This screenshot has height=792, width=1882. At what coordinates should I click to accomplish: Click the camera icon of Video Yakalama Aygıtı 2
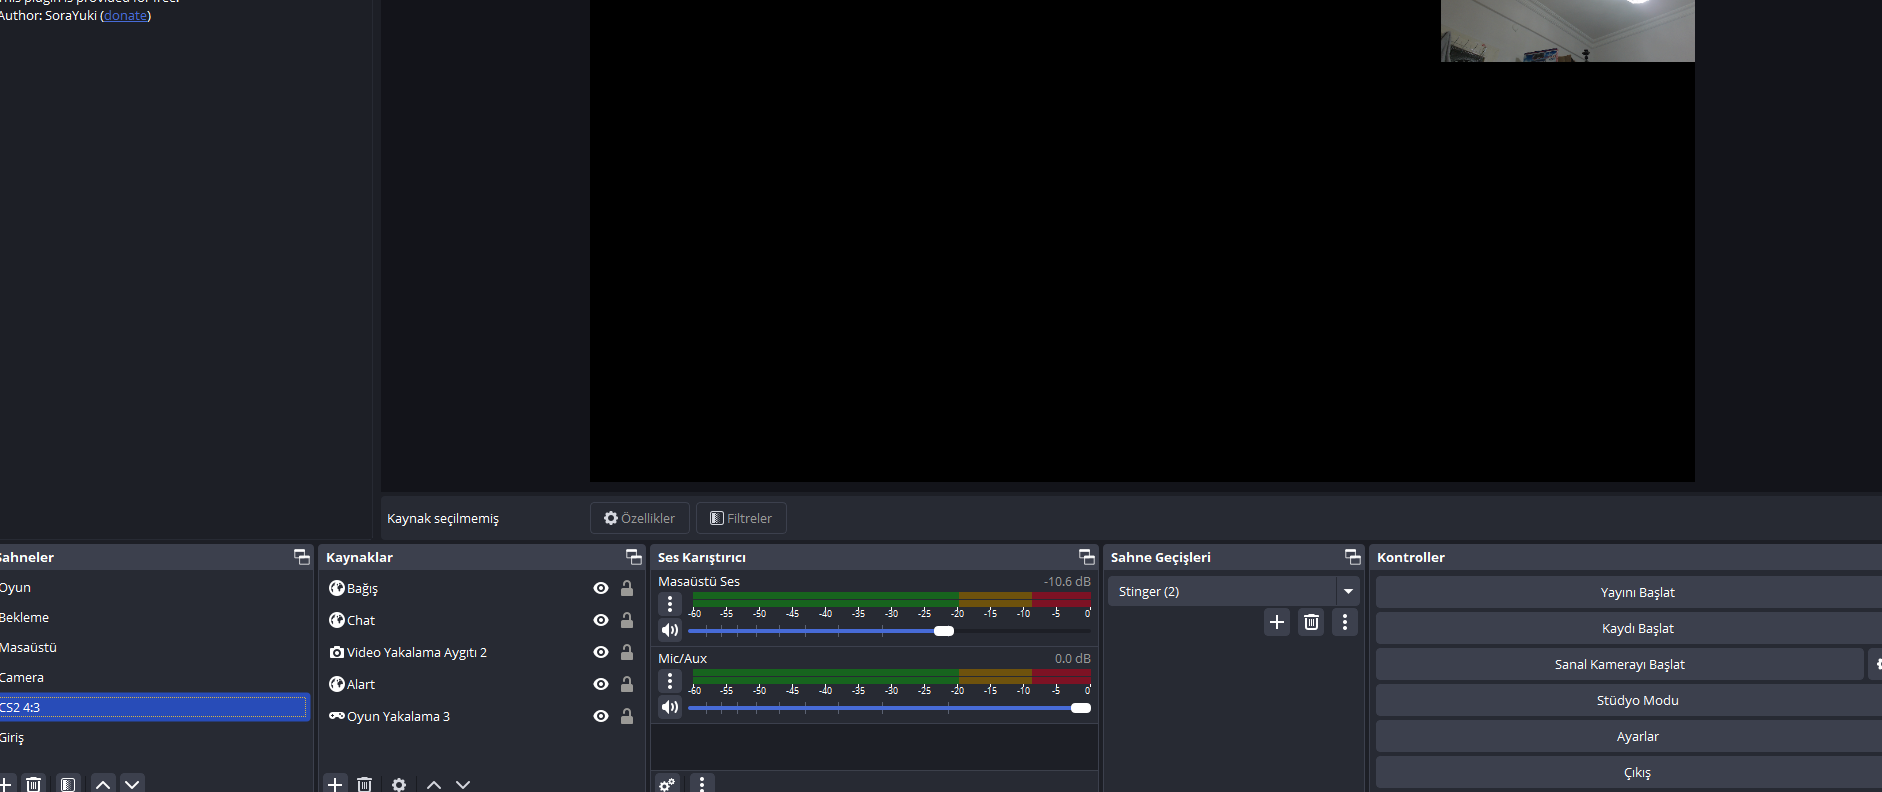pos(337,652)
